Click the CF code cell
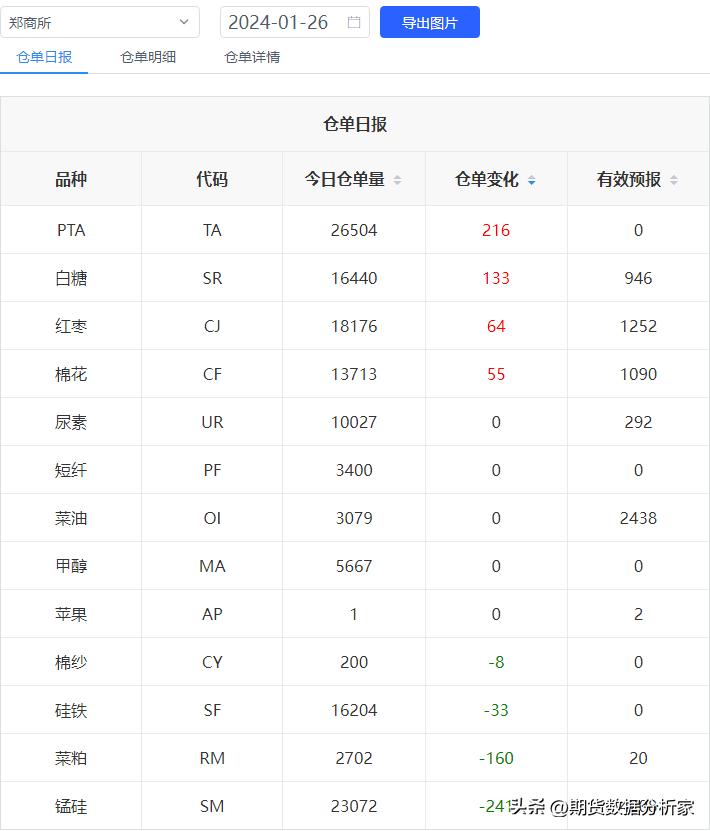710x831 pixels. [x=212, y=374]
